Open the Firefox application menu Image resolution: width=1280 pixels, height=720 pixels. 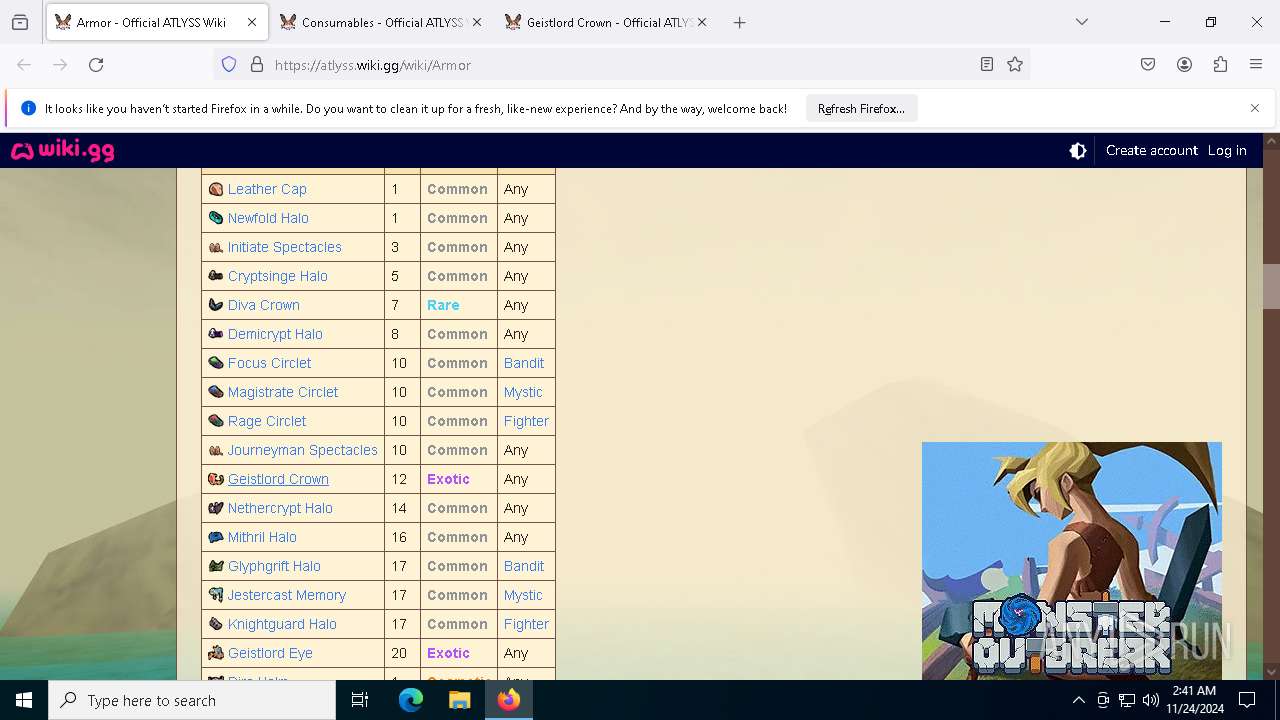point(1256,65)
